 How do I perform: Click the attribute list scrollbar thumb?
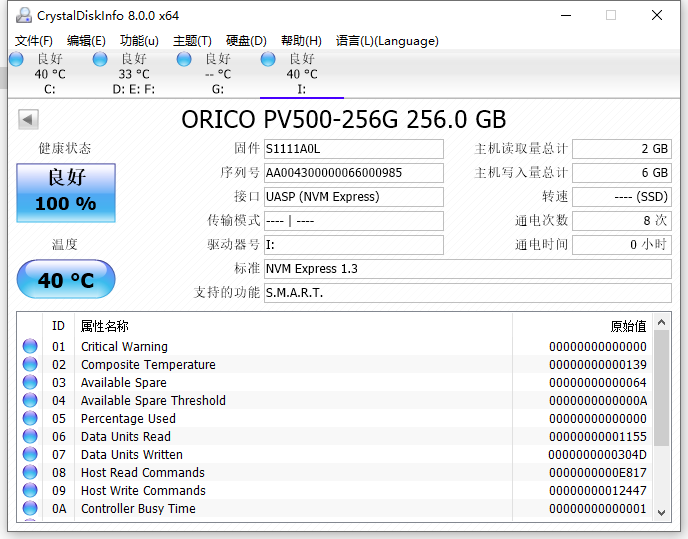click(662, 388)
